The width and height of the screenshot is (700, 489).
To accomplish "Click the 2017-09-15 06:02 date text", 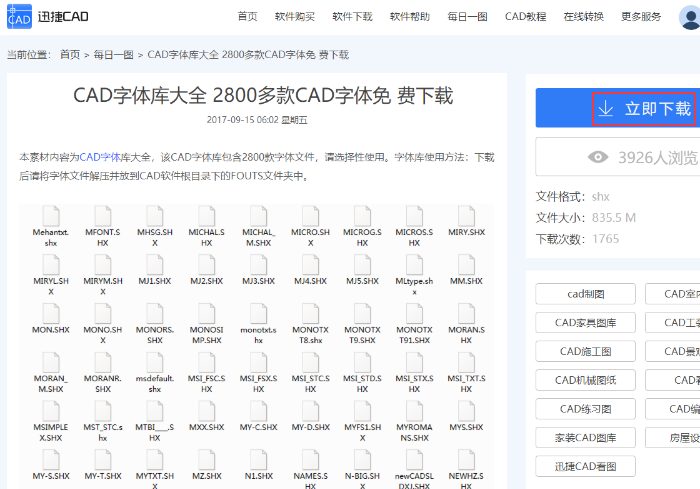I will pyautogui.click(x=242, y=120).
